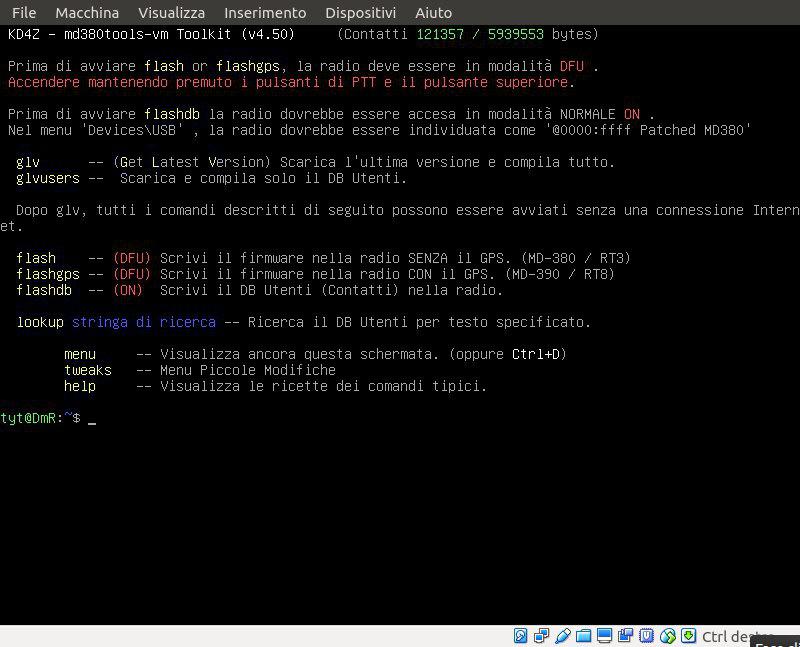Click '(Get Latest Version)' text
This screenshot has width=800, height=647.
(x=192, y=162)
